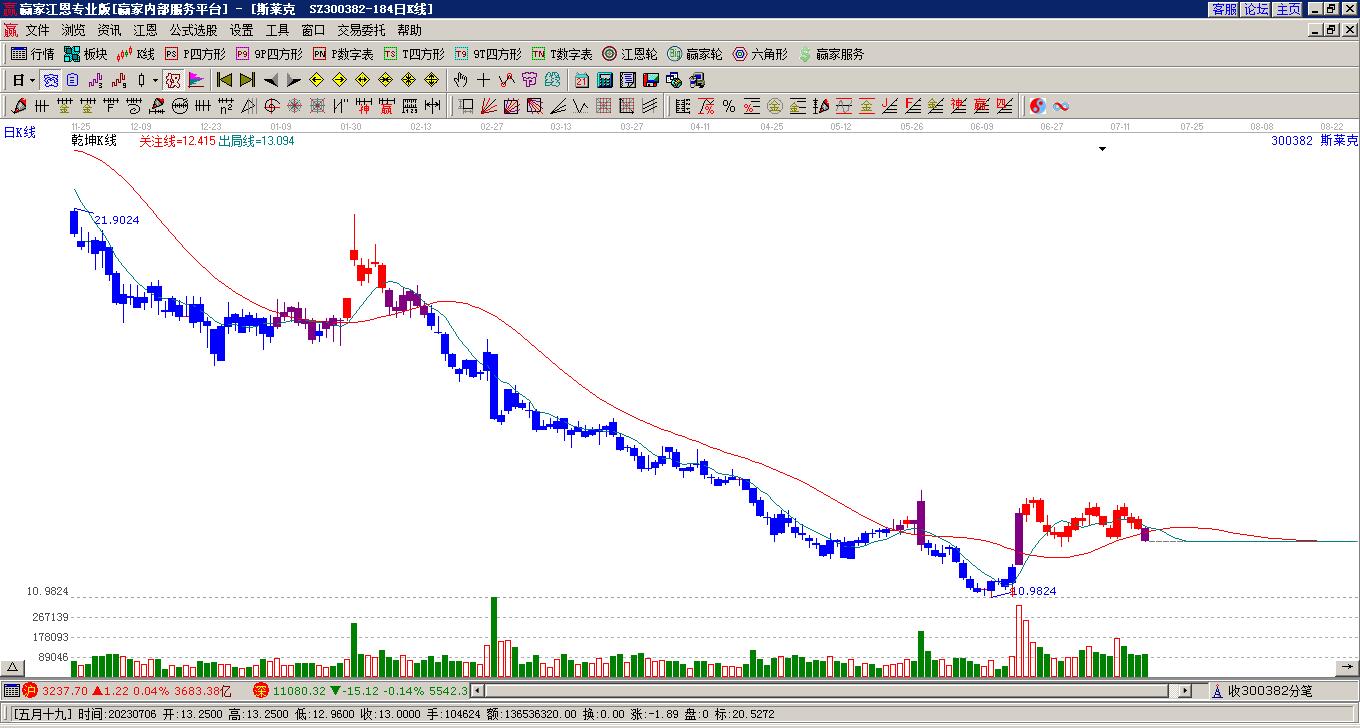Open the 浏览 menu

73,31
